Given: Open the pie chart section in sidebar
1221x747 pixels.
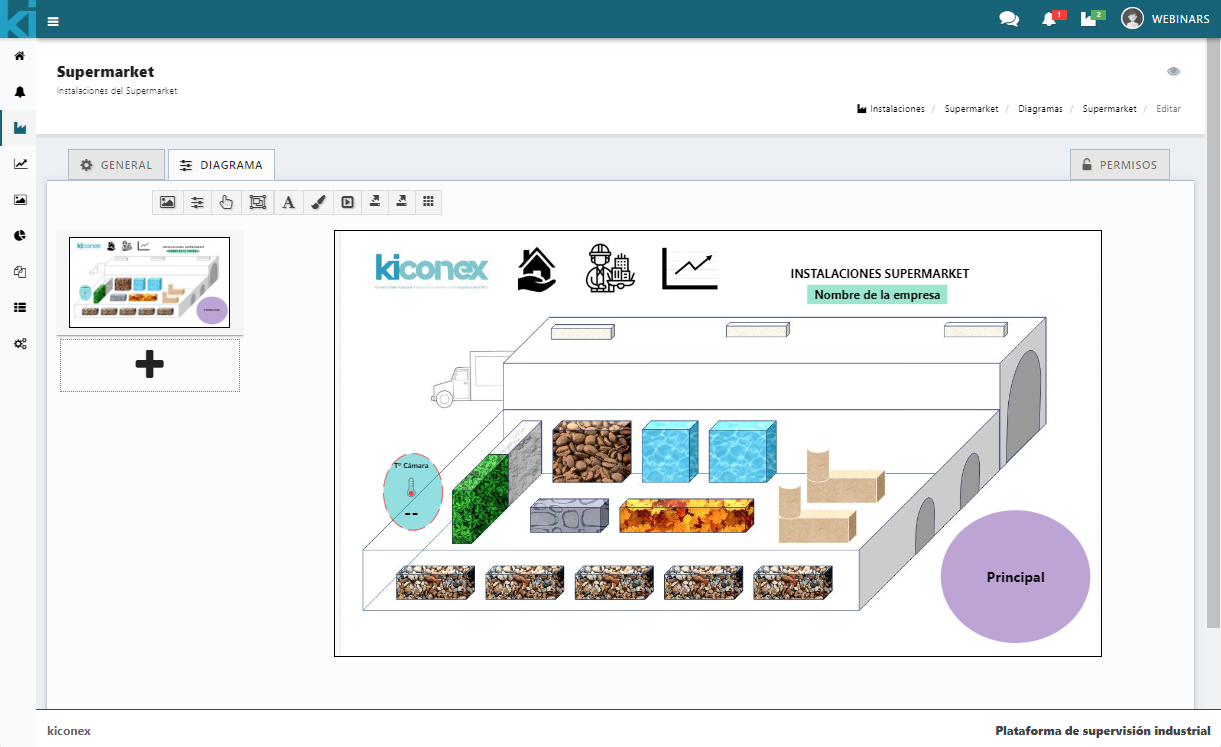Looking at the screenshot, I should coord(19,235).
